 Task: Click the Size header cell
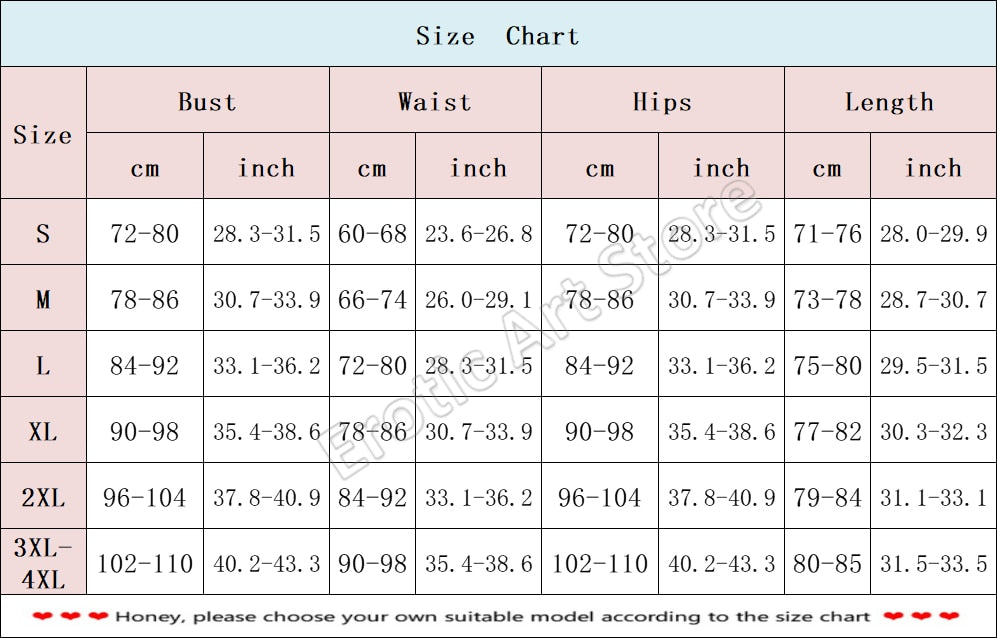[x=43, y=134]
